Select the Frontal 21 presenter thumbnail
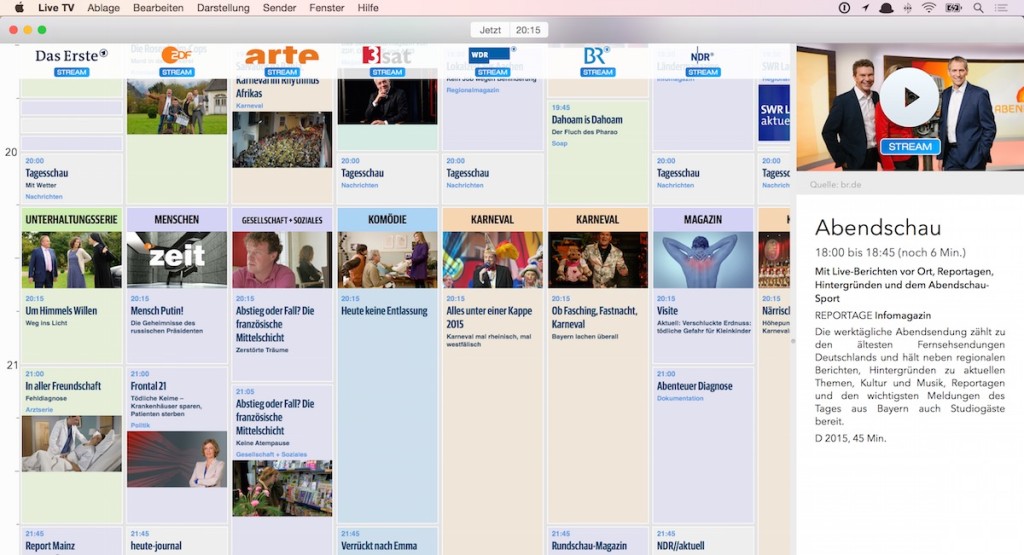 [x=177, y=459]
